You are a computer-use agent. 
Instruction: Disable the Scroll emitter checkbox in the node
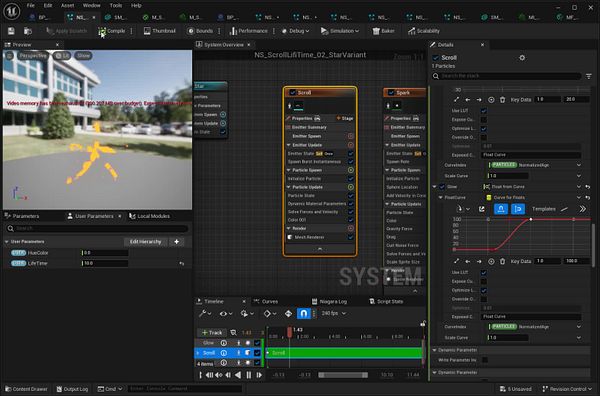click(293, 93)
